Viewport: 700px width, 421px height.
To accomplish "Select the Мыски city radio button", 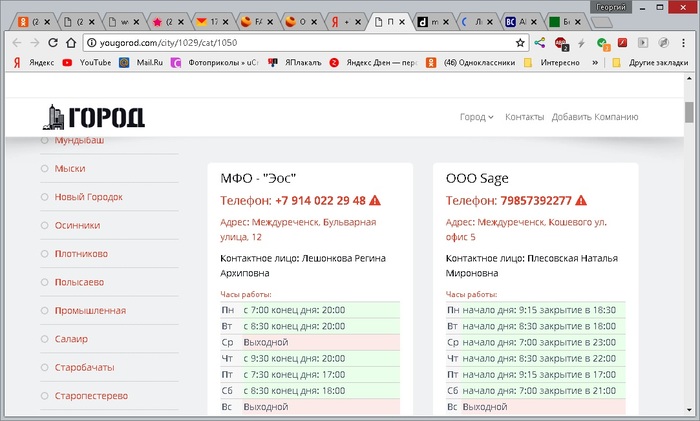I will [45, 169].
